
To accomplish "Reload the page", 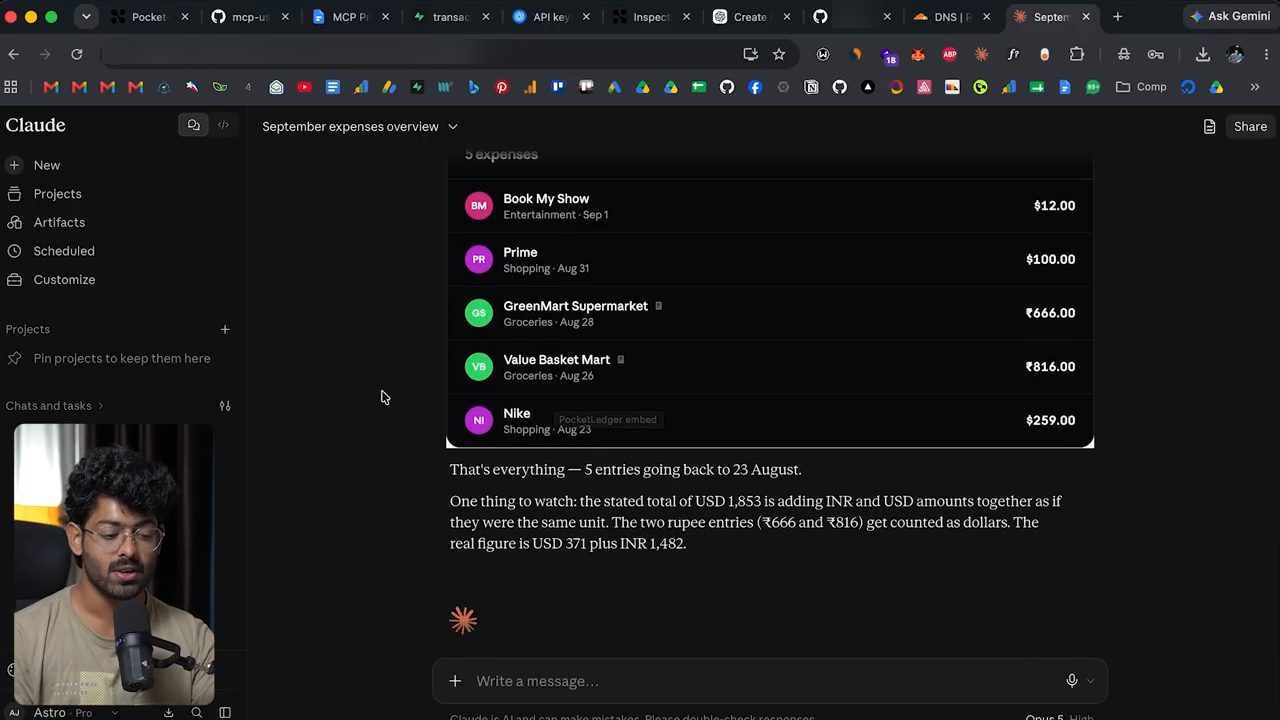I will (77, 54).
